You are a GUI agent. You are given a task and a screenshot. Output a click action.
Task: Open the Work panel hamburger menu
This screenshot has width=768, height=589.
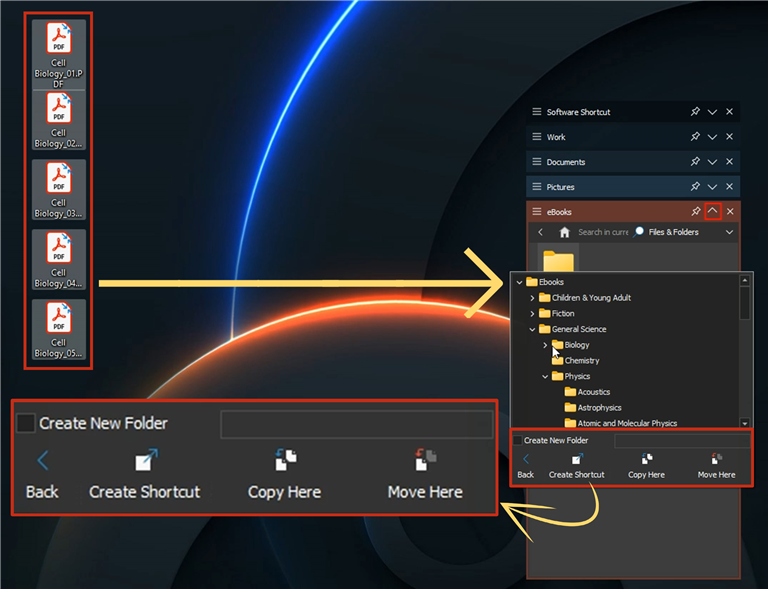(537, 137)
